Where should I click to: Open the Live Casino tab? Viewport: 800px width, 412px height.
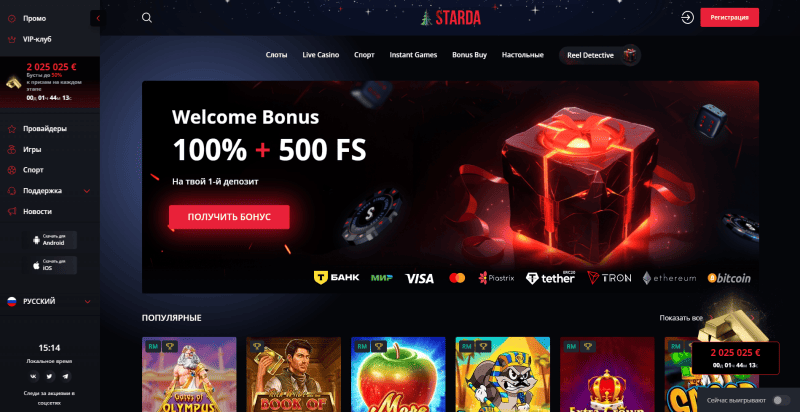[320, 55]
